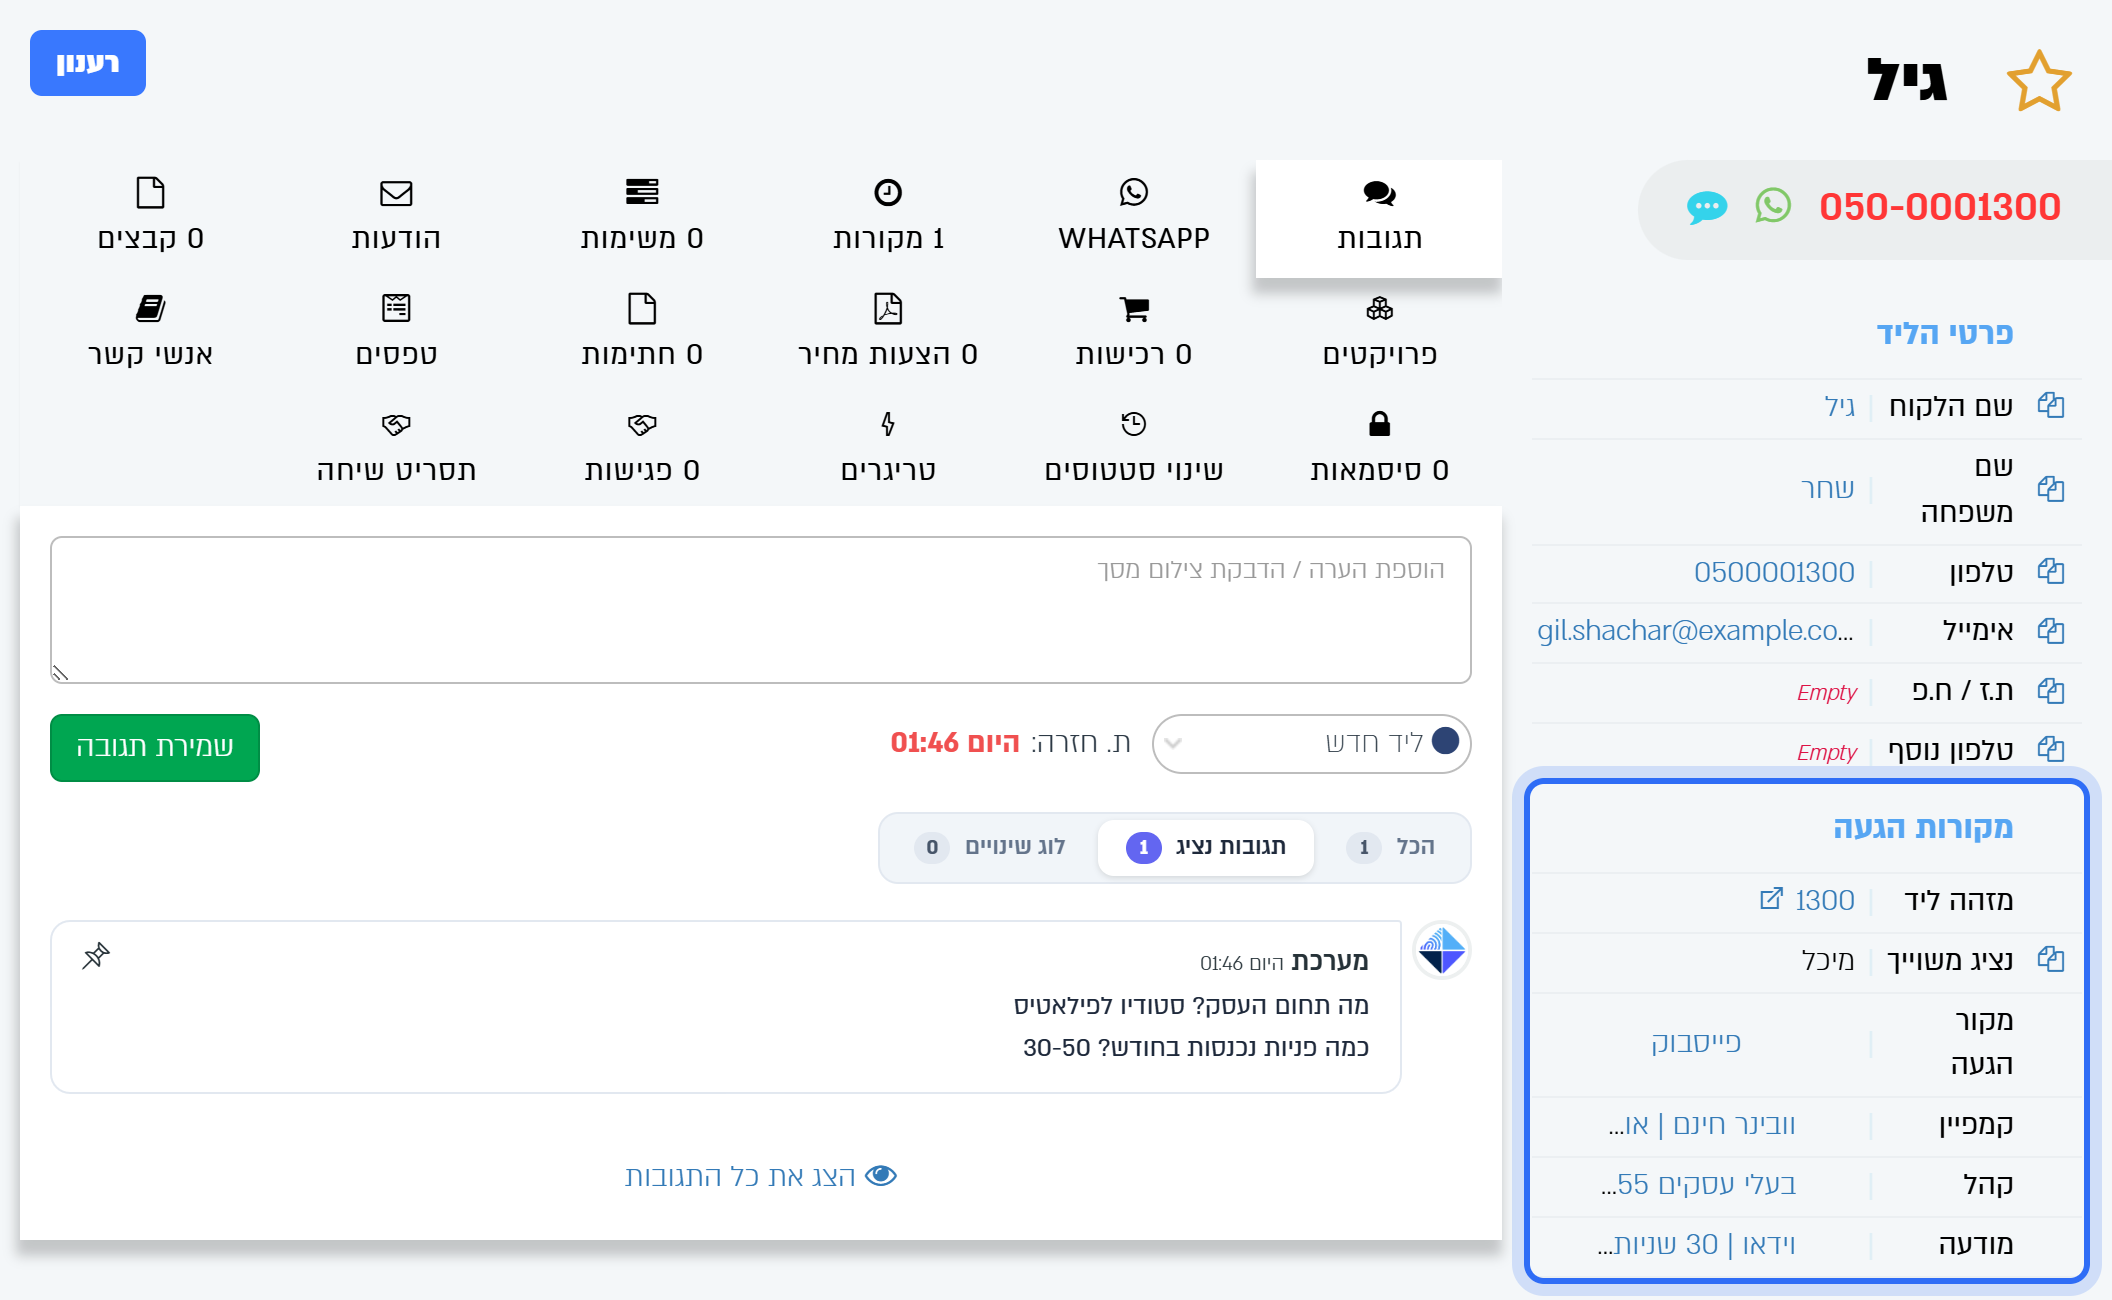The height and width of the screenshot is (1300, 2112).
Task: Show all comments with eye icon
Action: pyautogui.click(x=761, y=1176)
